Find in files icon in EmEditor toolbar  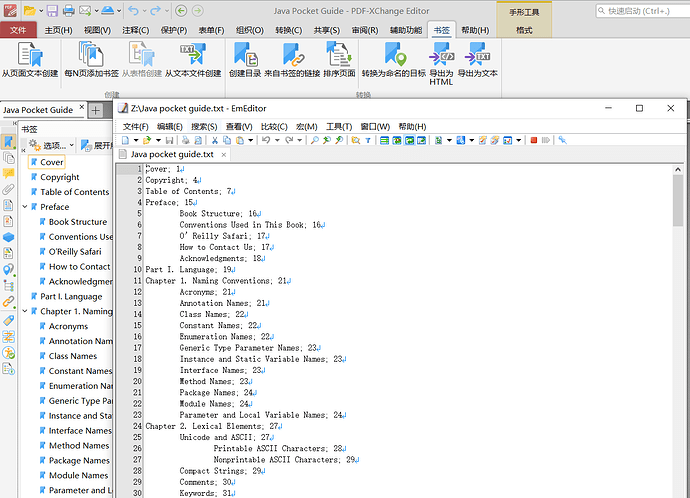point(356,140)
